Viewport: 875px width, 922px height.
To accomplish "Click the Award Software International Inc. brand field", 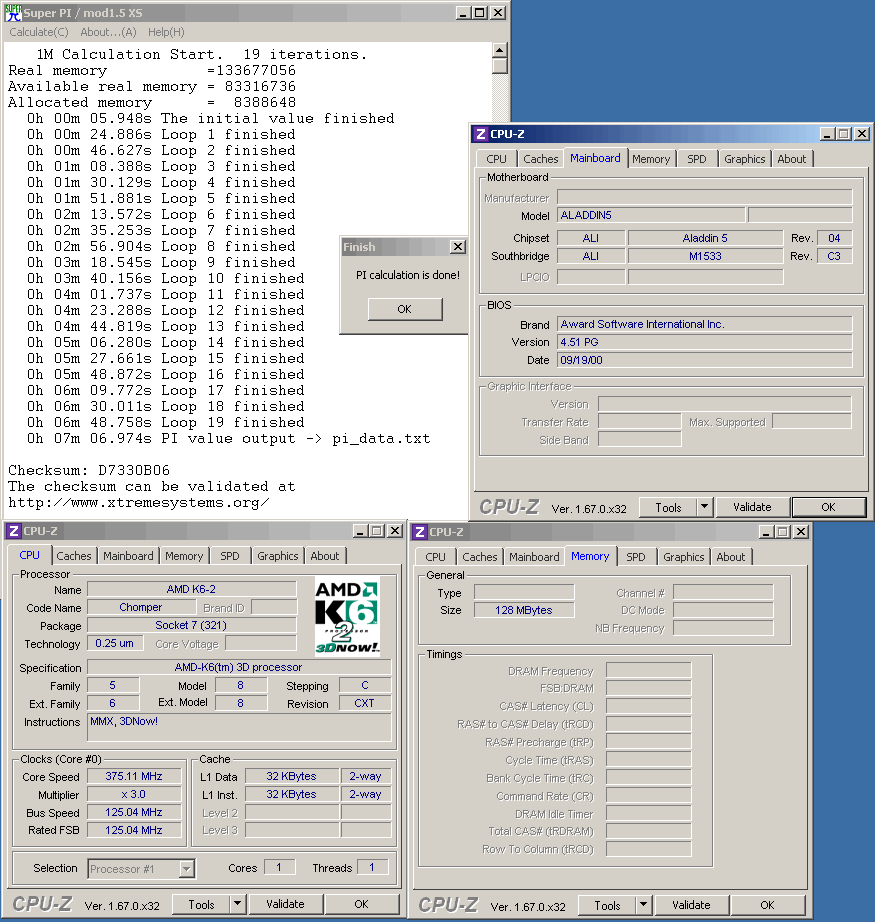I will [x=704, y=325].
